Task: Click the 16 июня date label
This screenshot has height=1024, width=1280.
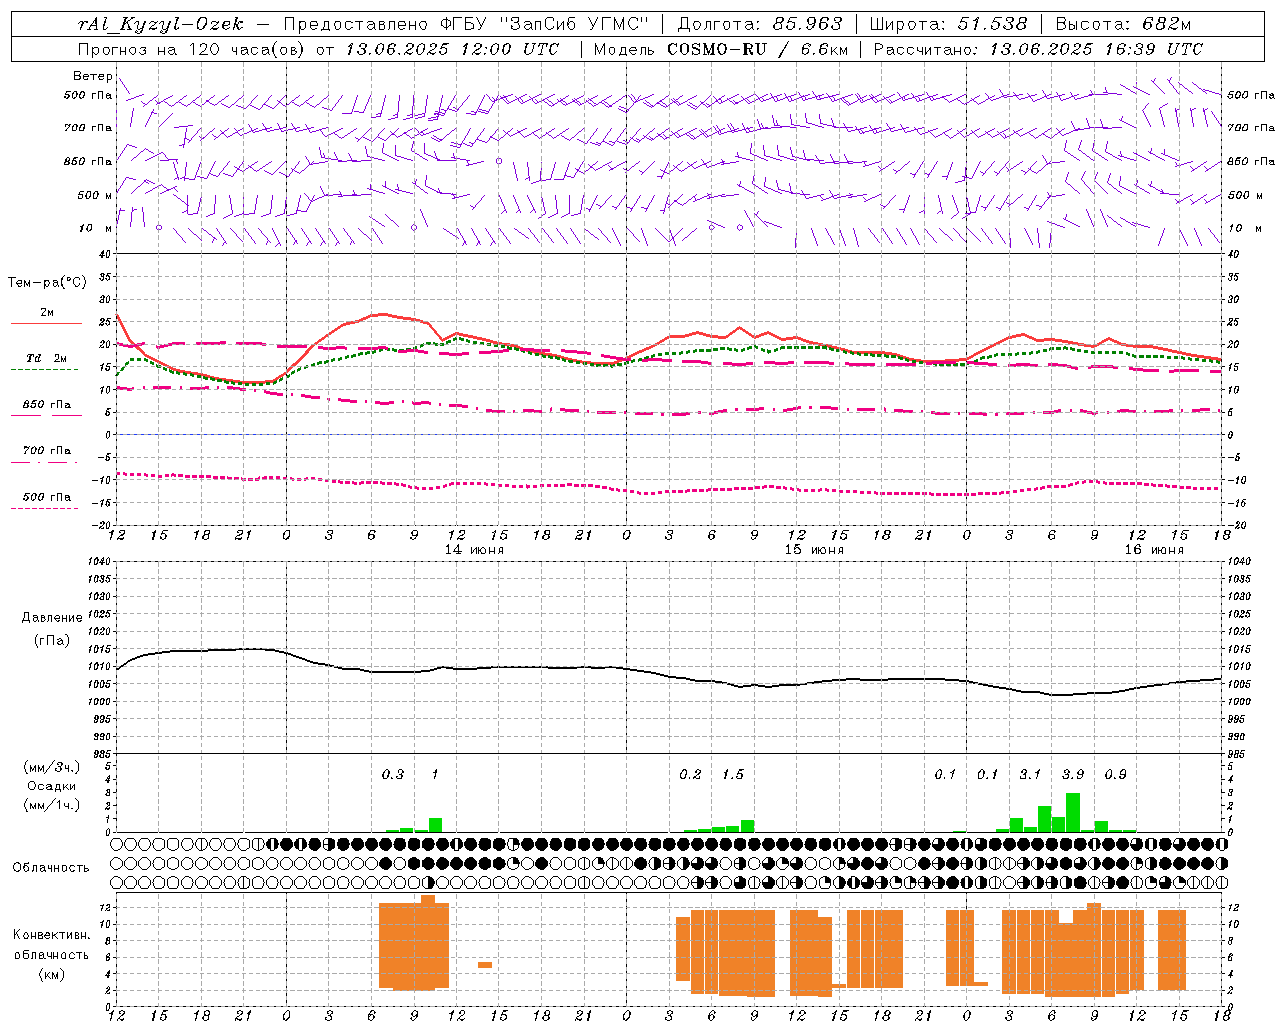Action: click(x=1154, y=550)
